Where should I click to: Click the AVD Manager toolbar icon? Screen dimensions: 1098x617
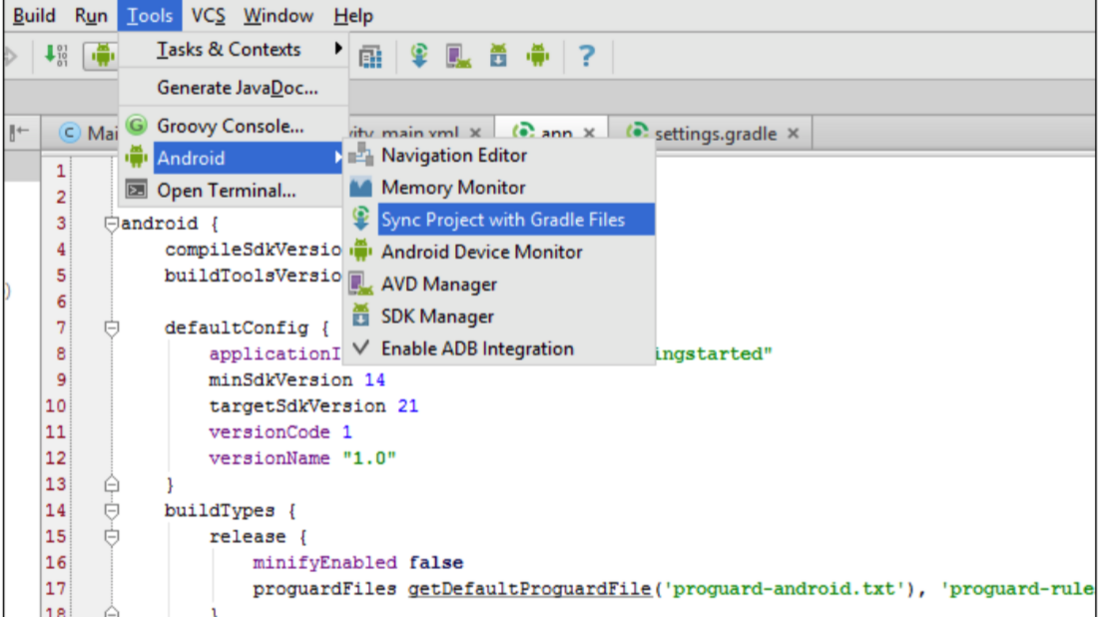pos(459,56)
